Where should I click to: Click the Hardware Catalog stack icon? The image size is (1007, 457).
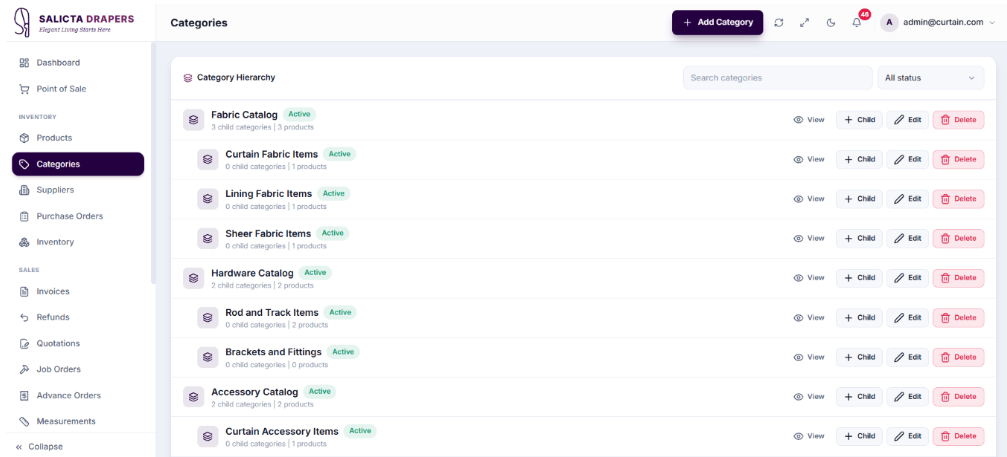193,278
